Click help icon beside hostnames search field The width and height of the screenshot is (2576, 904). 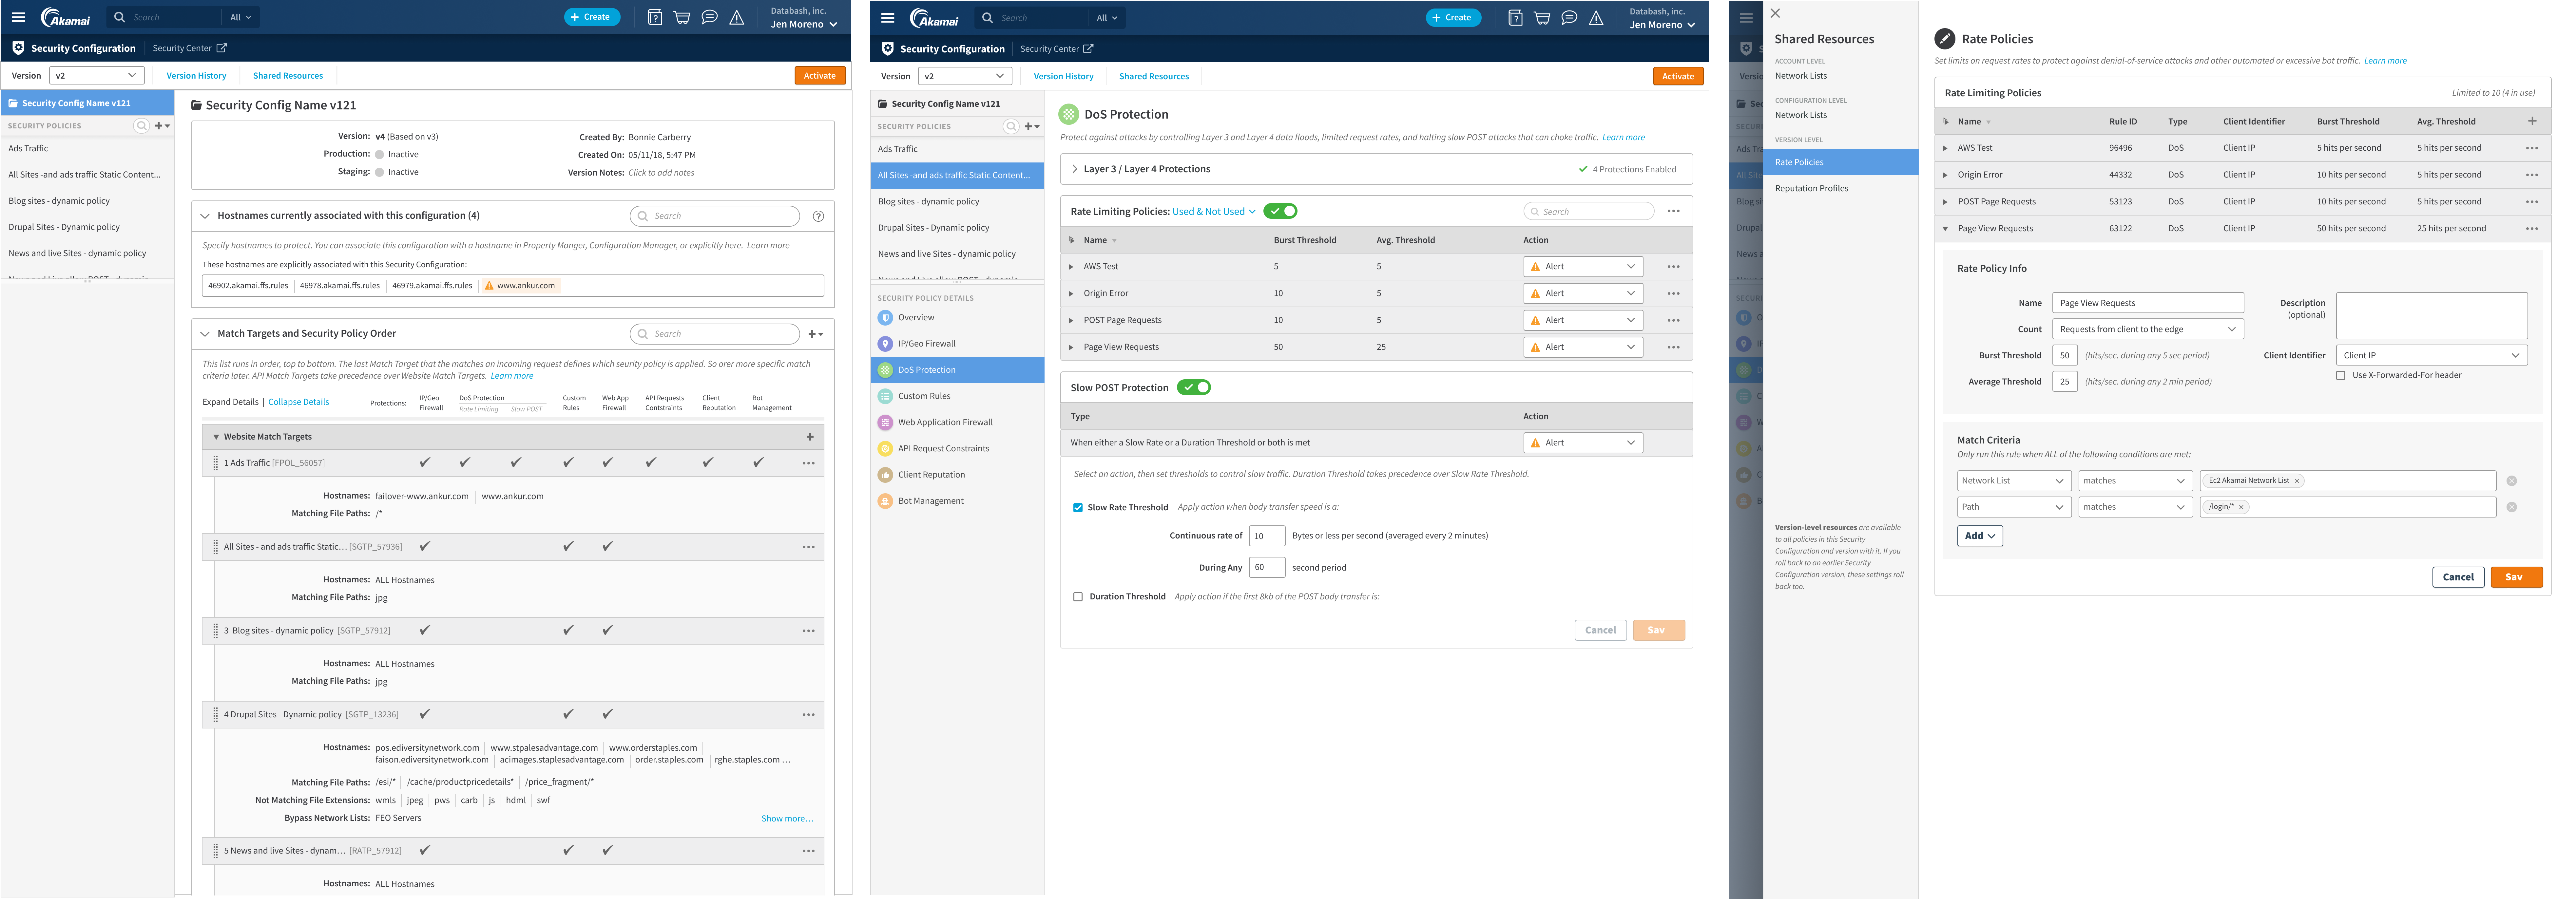pyautogui.click(x=818, y=216)
